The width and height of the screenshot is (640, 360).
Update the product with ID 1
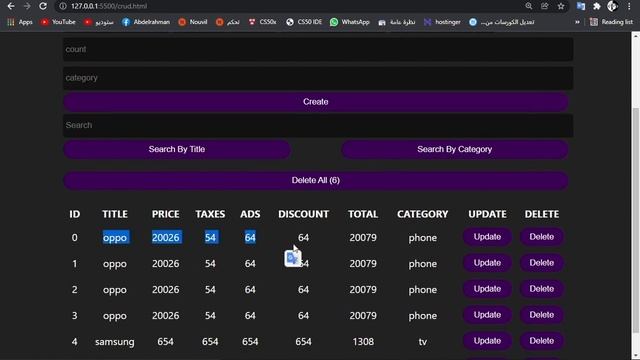pyautogui.click(x=487, y=263)
